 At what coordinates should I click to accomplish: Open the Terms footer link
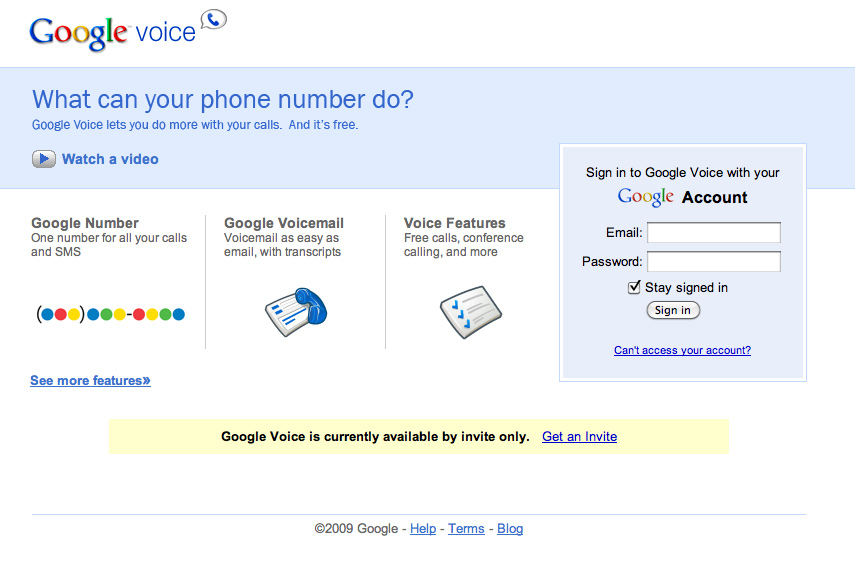tap(466, 529)
